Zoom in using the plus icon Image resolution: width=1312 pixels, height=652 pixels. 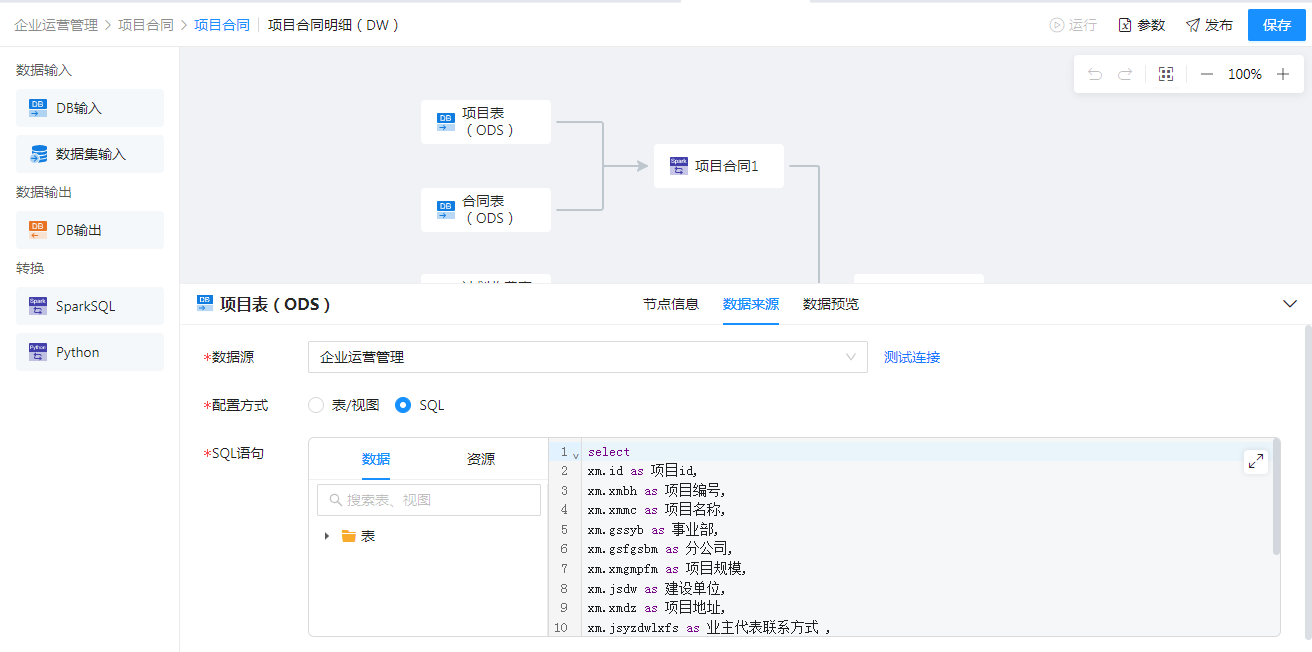(1283, 74)
